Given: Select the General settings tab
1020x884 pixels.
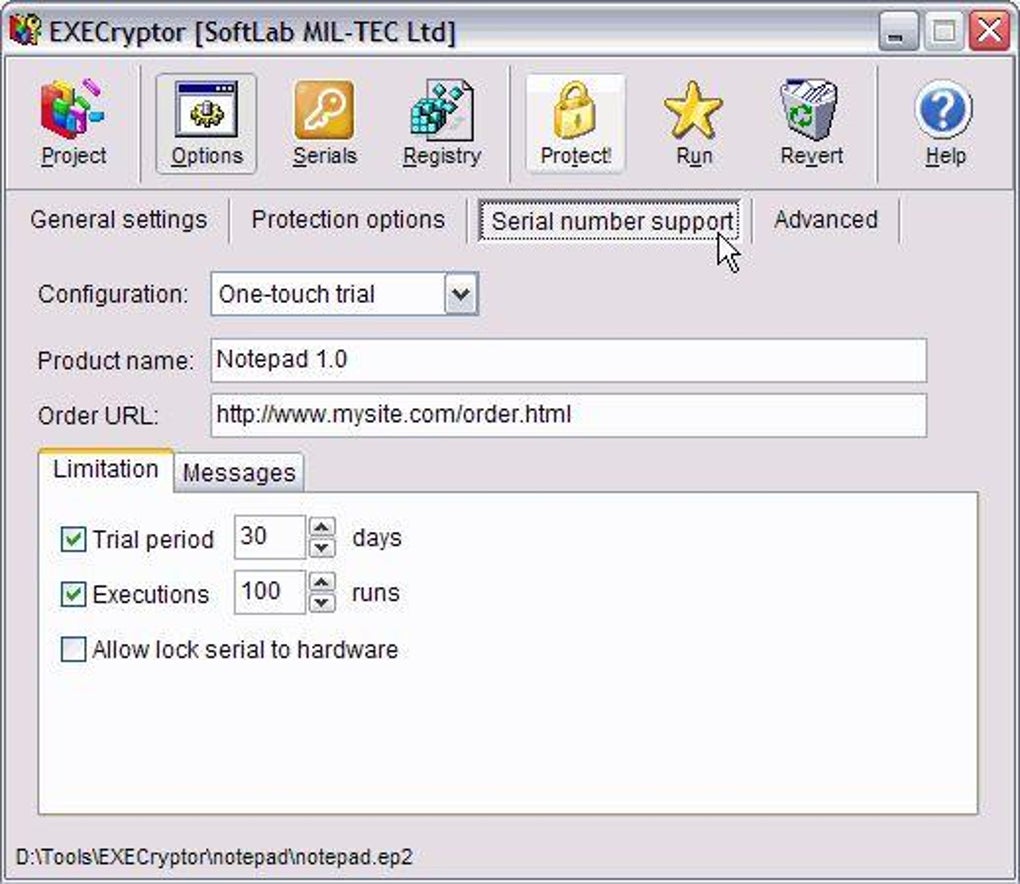Looking at the screenshot, I should [x=117, y=219].
